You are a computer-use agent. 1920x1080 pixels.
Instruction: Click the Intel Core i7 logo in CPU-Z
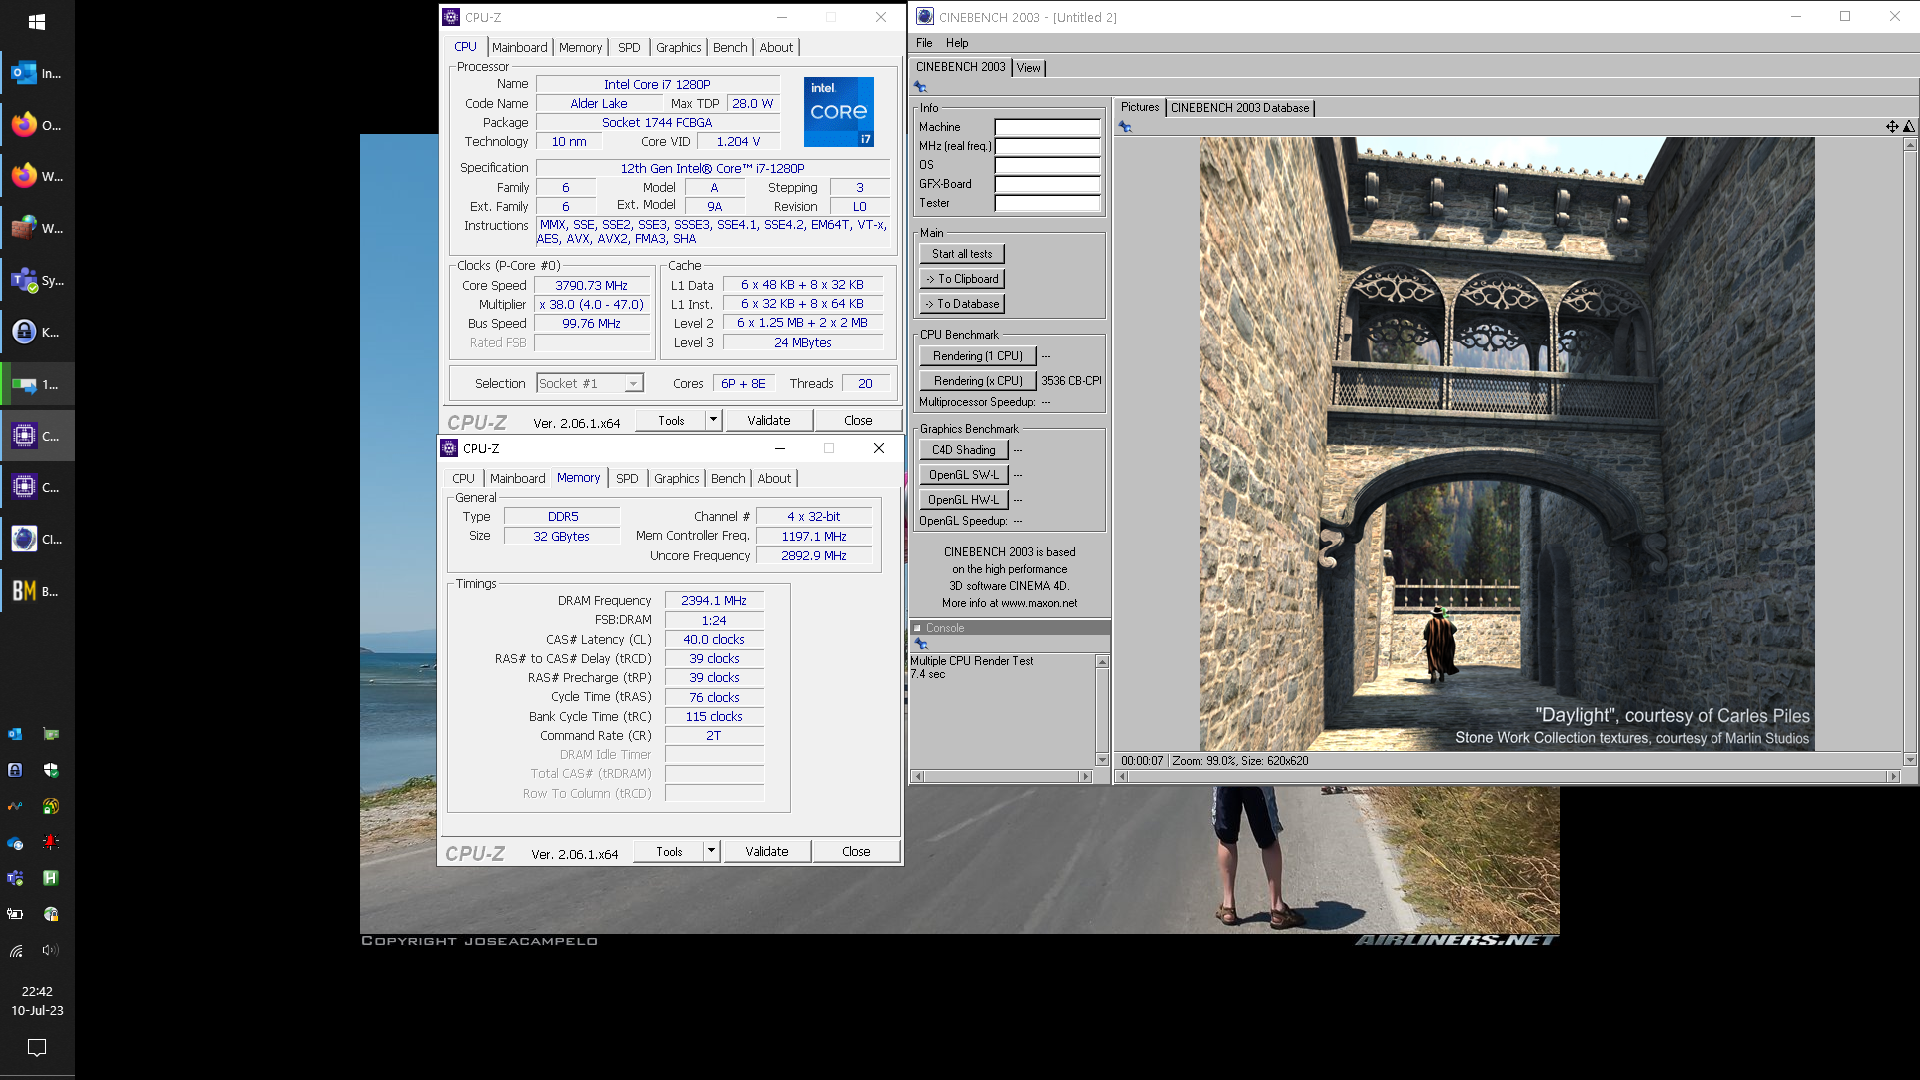tap(839, 112)
